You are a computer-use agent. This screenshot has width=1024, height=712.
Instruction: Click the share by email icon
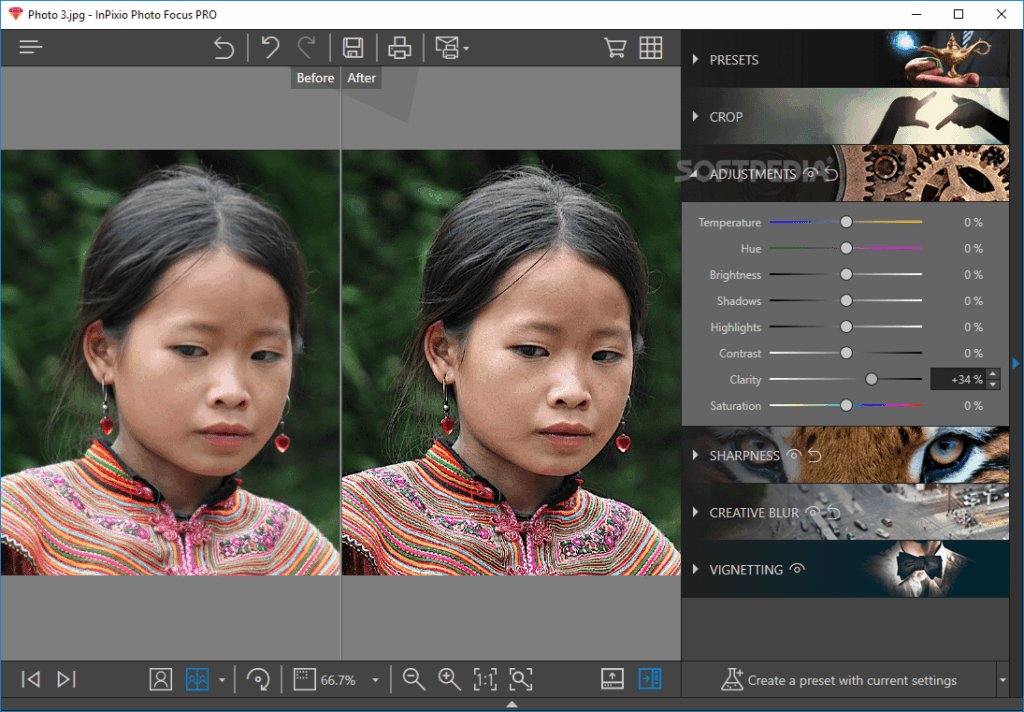click(447, 48)
